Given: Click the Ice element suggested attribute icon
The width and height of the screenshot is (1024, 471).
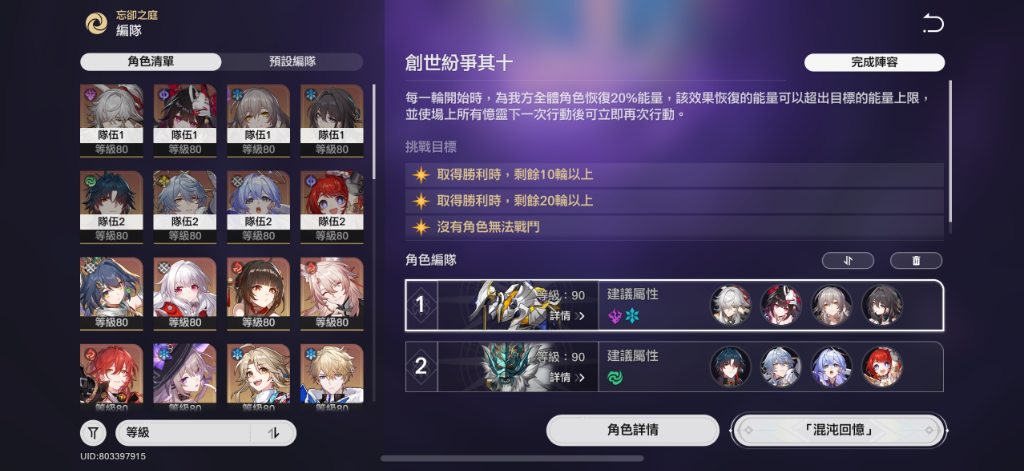Looking at the screenshot, I should 632,316.
